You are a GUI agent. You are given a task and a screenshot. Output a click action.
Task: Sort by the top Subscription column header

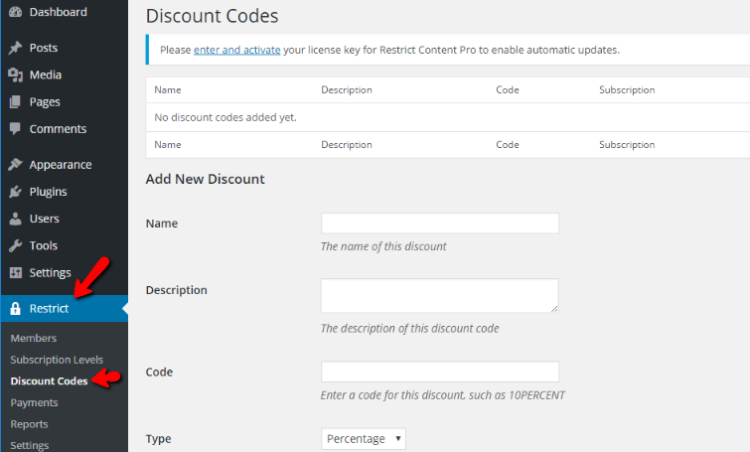tap(627, 90)
